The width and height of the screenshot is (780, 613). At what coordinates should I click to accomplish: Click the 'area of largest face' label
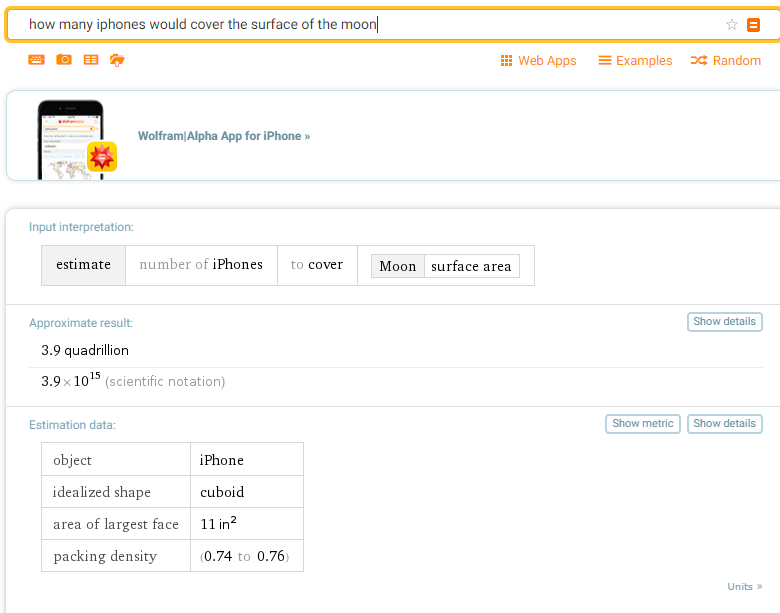[115, 524]
